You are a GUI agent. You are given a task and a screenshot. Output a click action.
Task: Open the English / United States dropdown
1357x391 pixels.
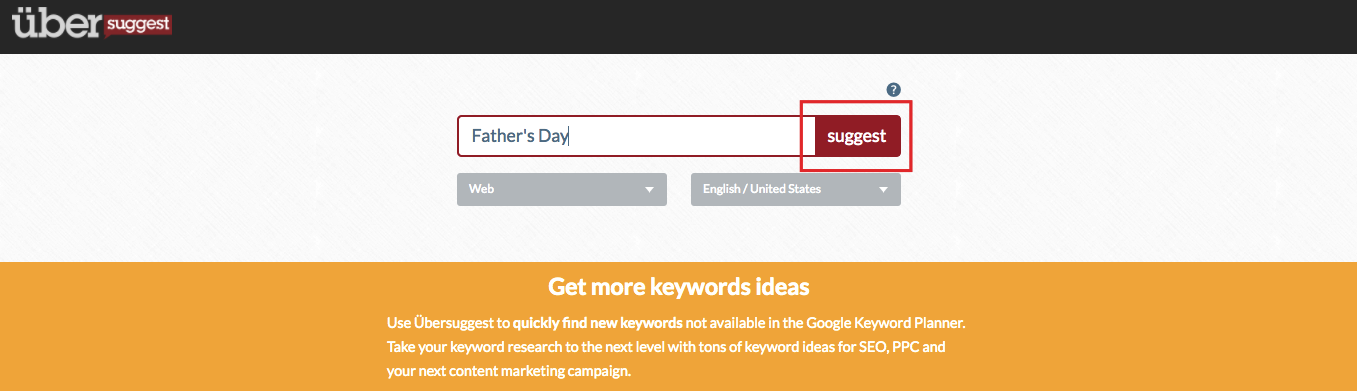click(796, 189)
